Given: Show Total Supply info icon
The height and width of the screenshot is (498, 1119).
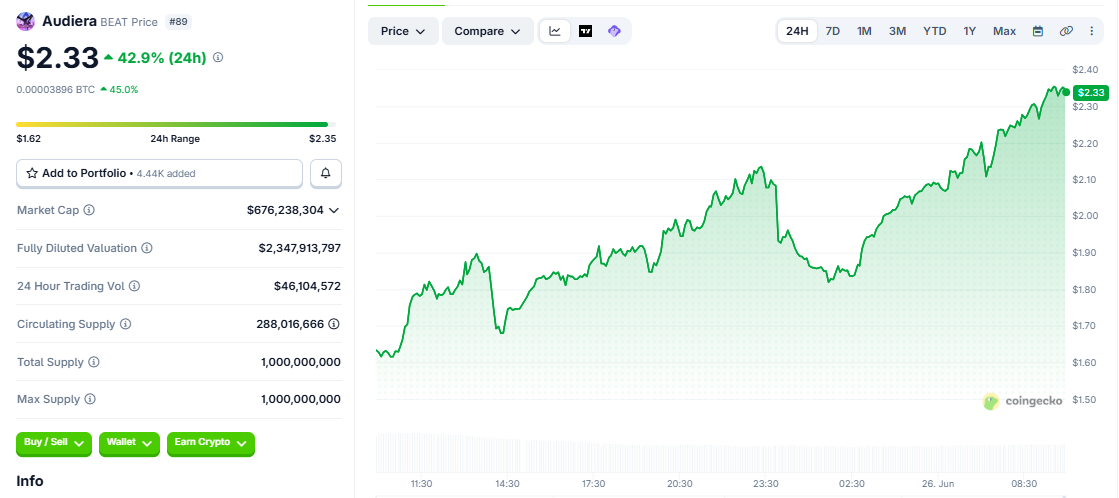Looking at the screenshot, I should click(94, 362).
